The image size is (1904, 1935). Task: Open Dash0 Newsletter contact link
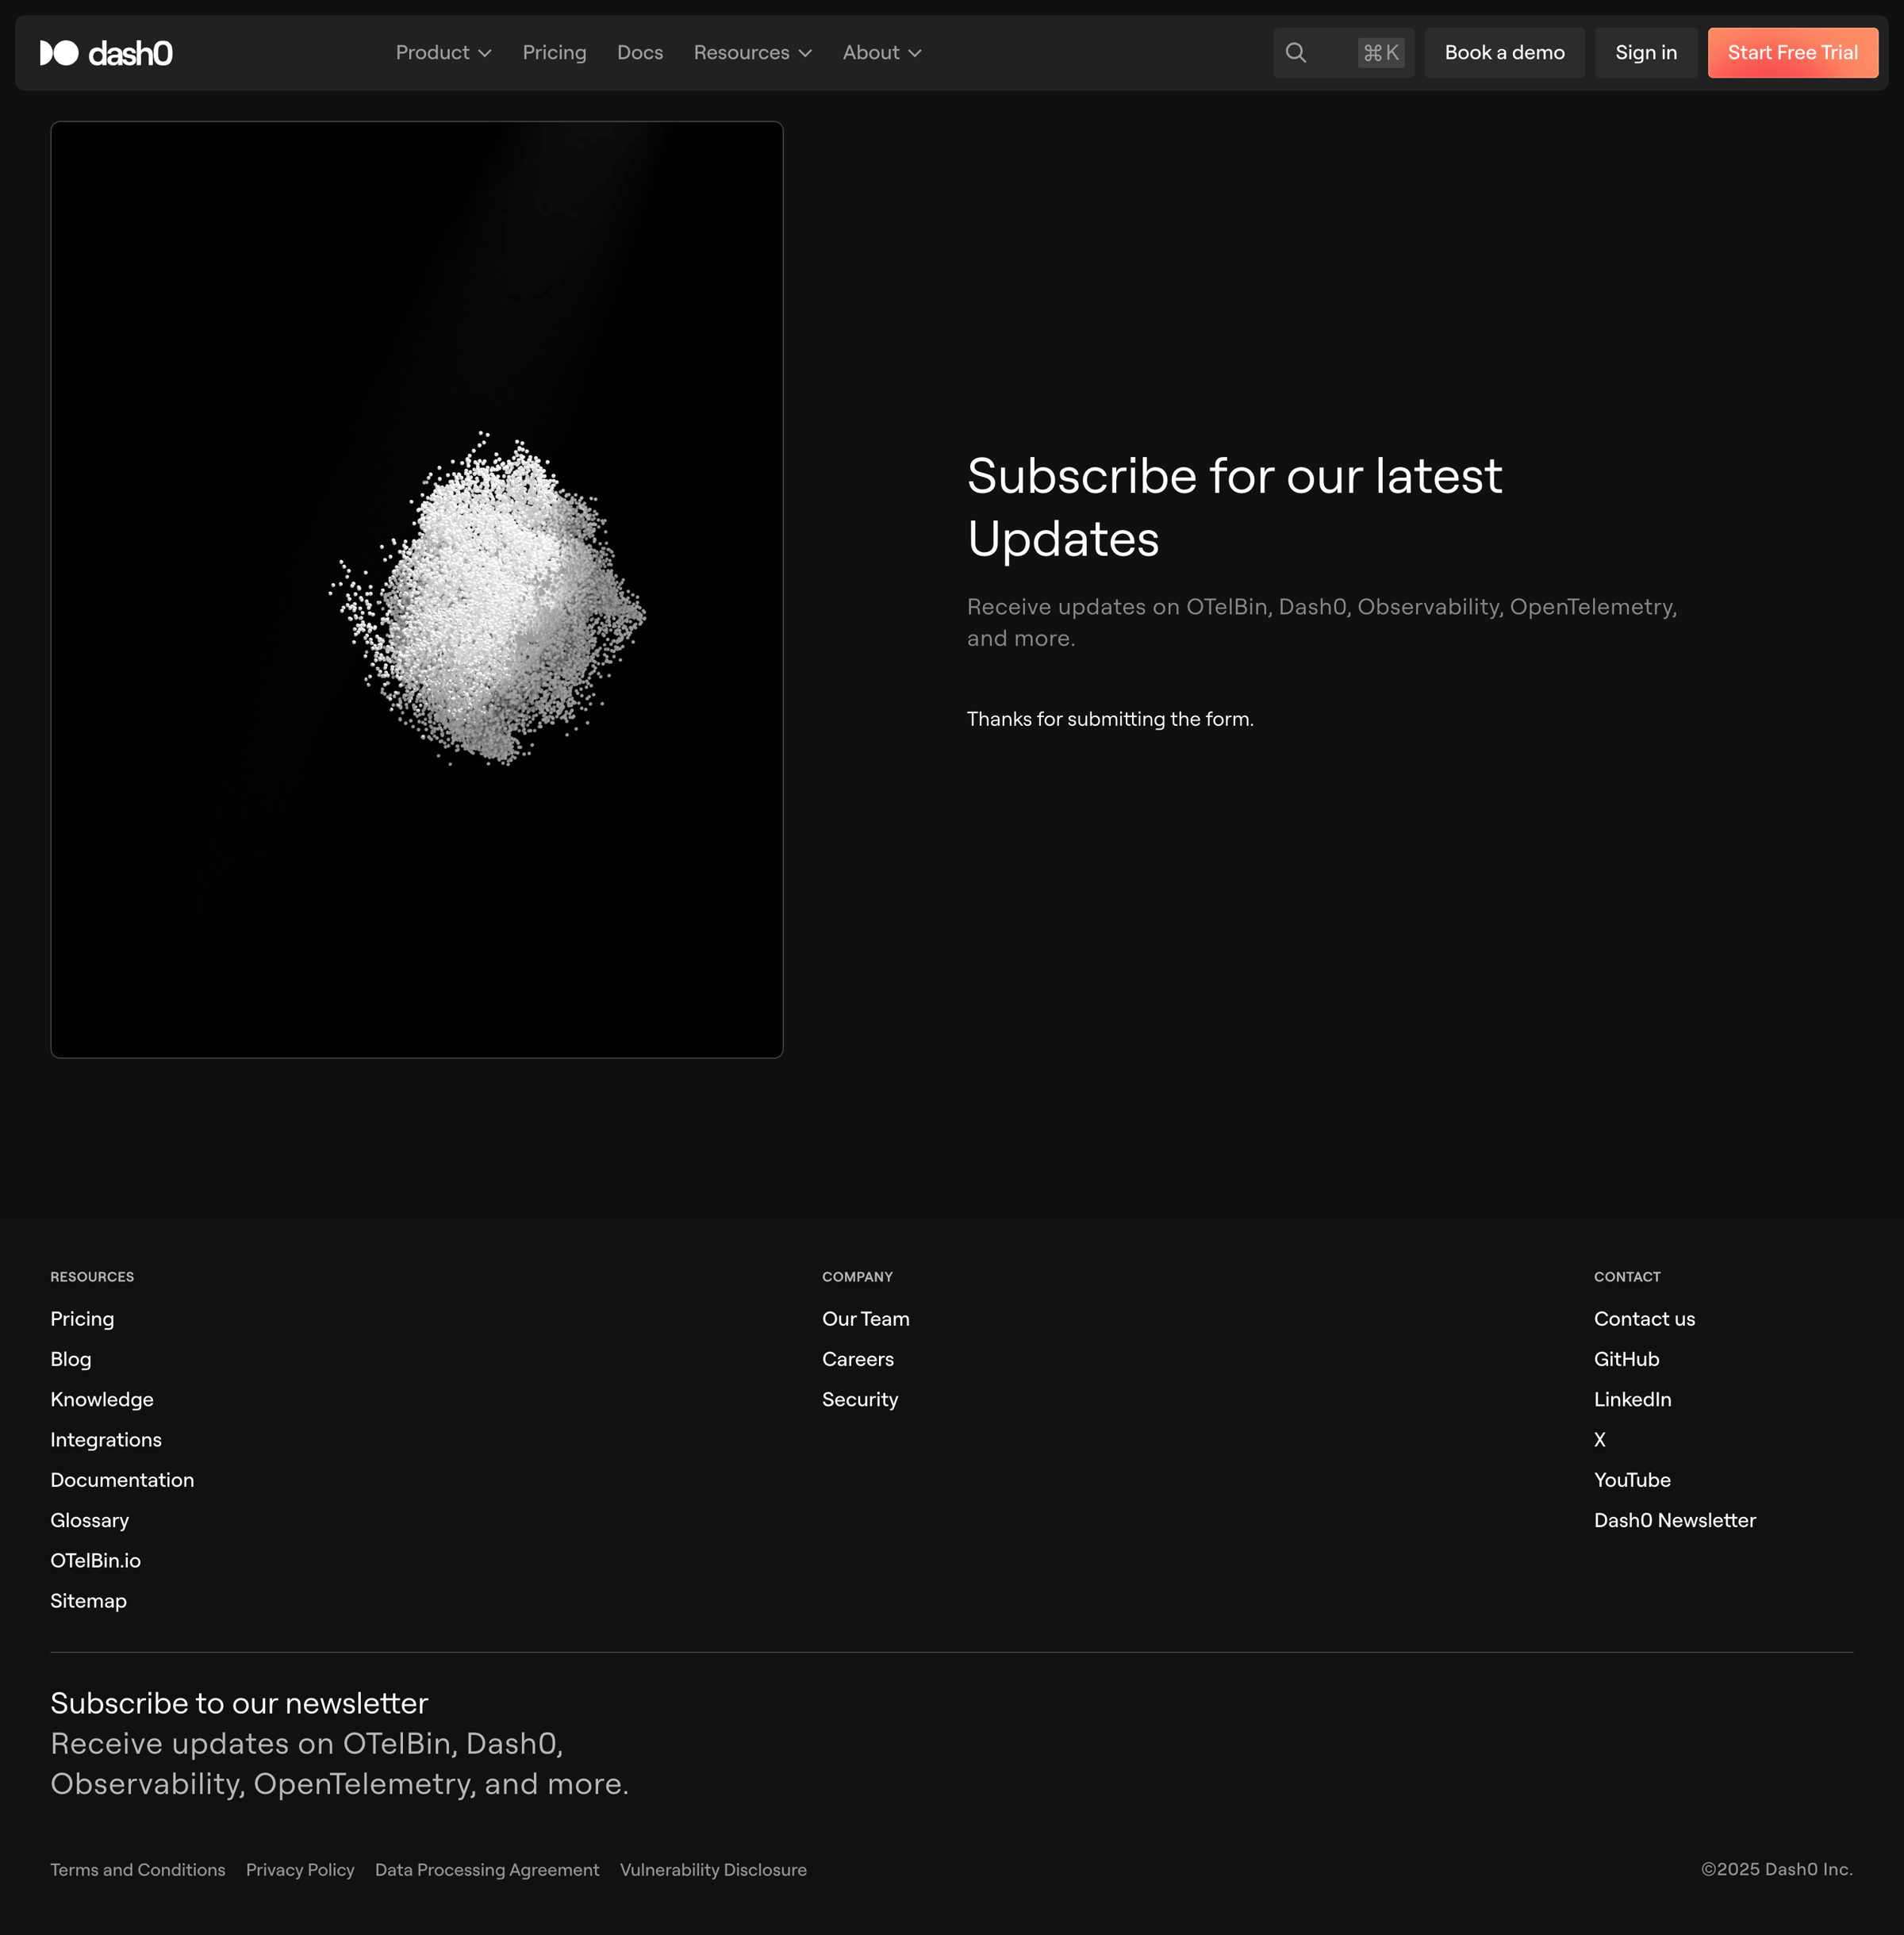(1674, 1520)
